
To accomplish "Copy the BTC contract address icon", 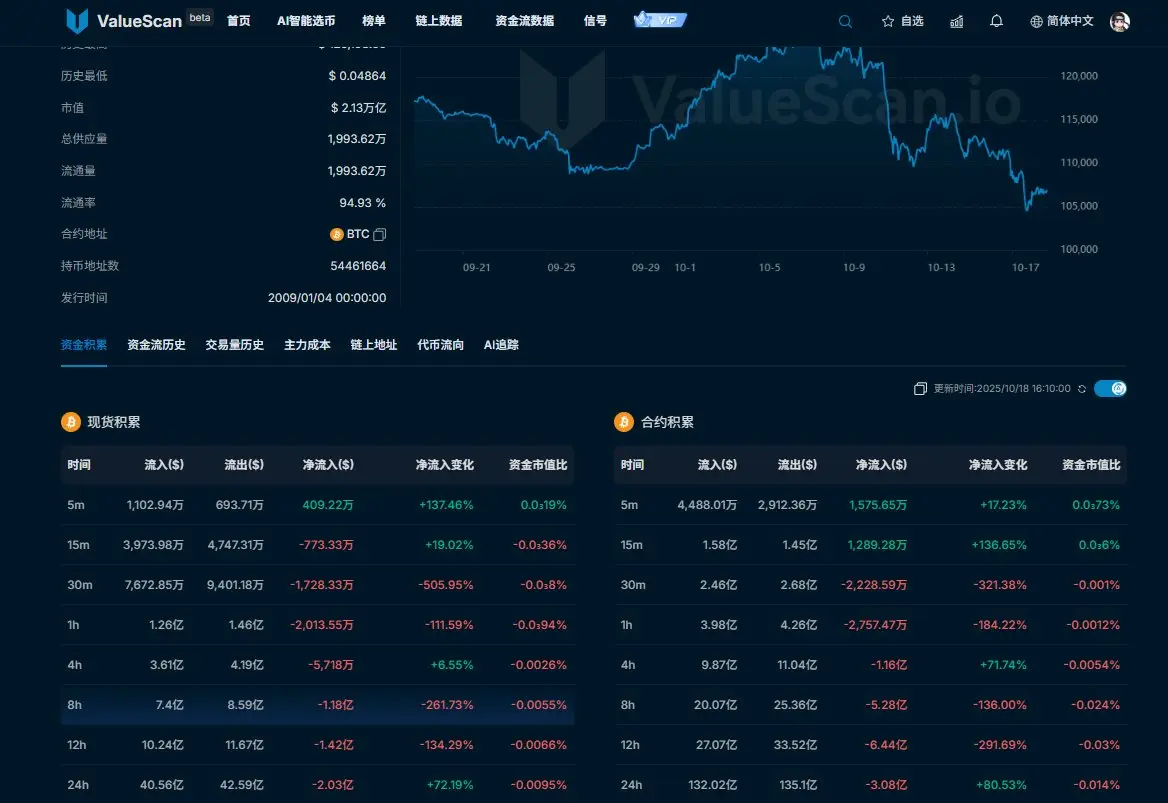I will pos(379,235).
